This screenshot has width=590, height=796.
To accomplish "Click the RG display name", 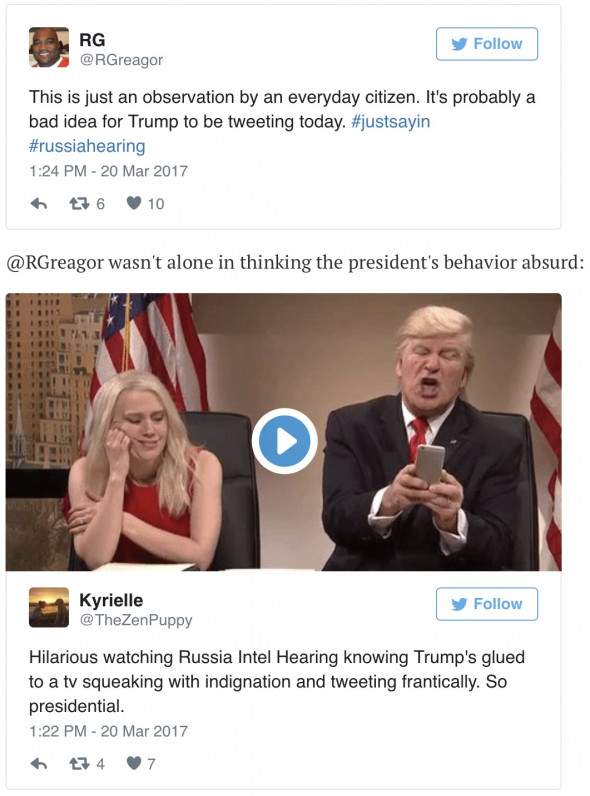I will [92, 40].
